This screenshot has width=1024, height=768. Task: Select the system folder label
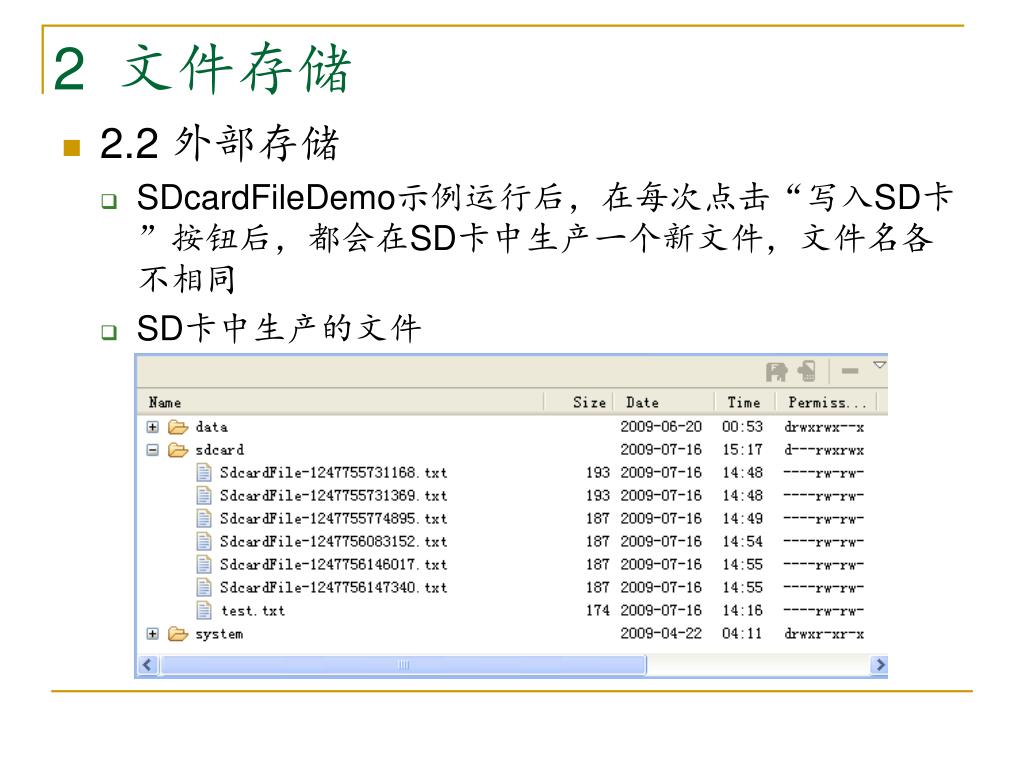[219, 634]
